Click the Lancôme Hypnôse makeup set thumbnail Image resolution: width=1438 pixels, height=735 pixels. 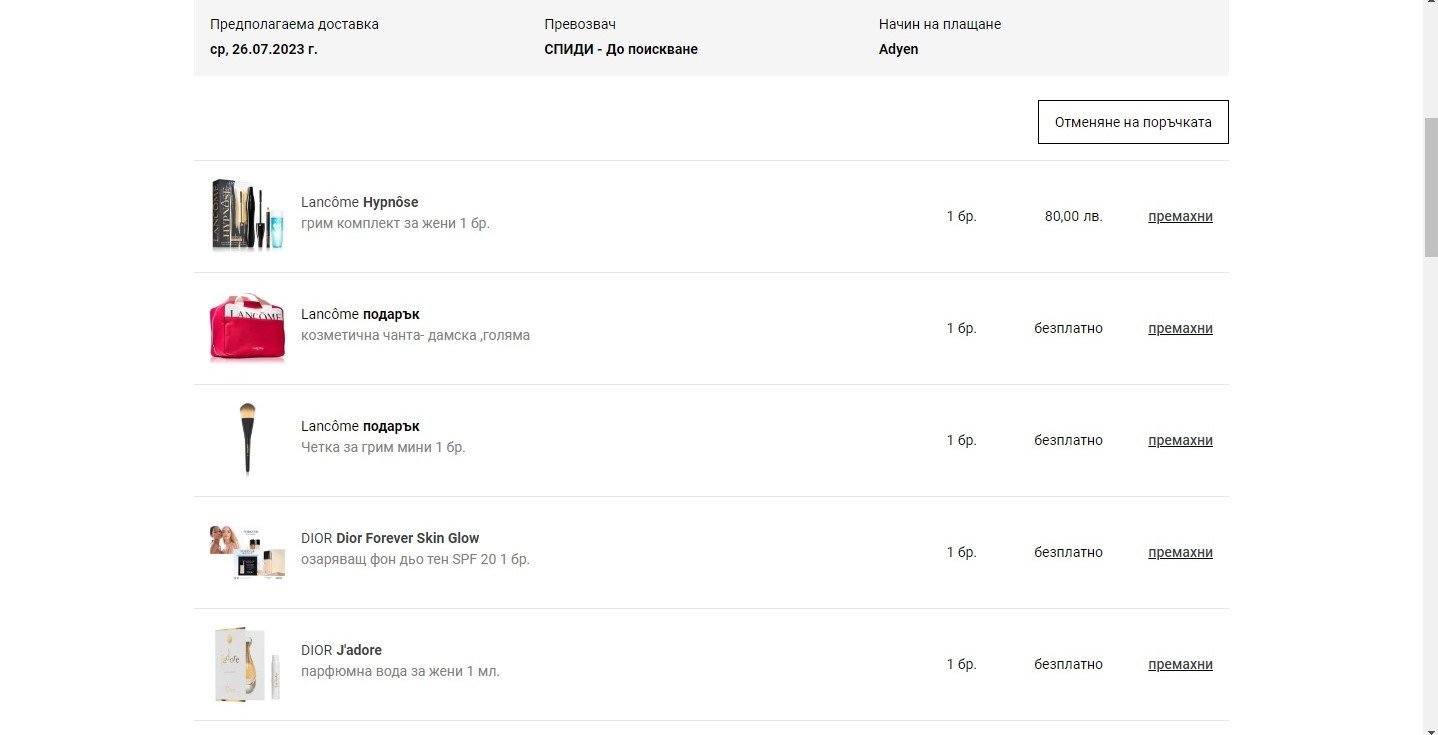pos(247,216)
